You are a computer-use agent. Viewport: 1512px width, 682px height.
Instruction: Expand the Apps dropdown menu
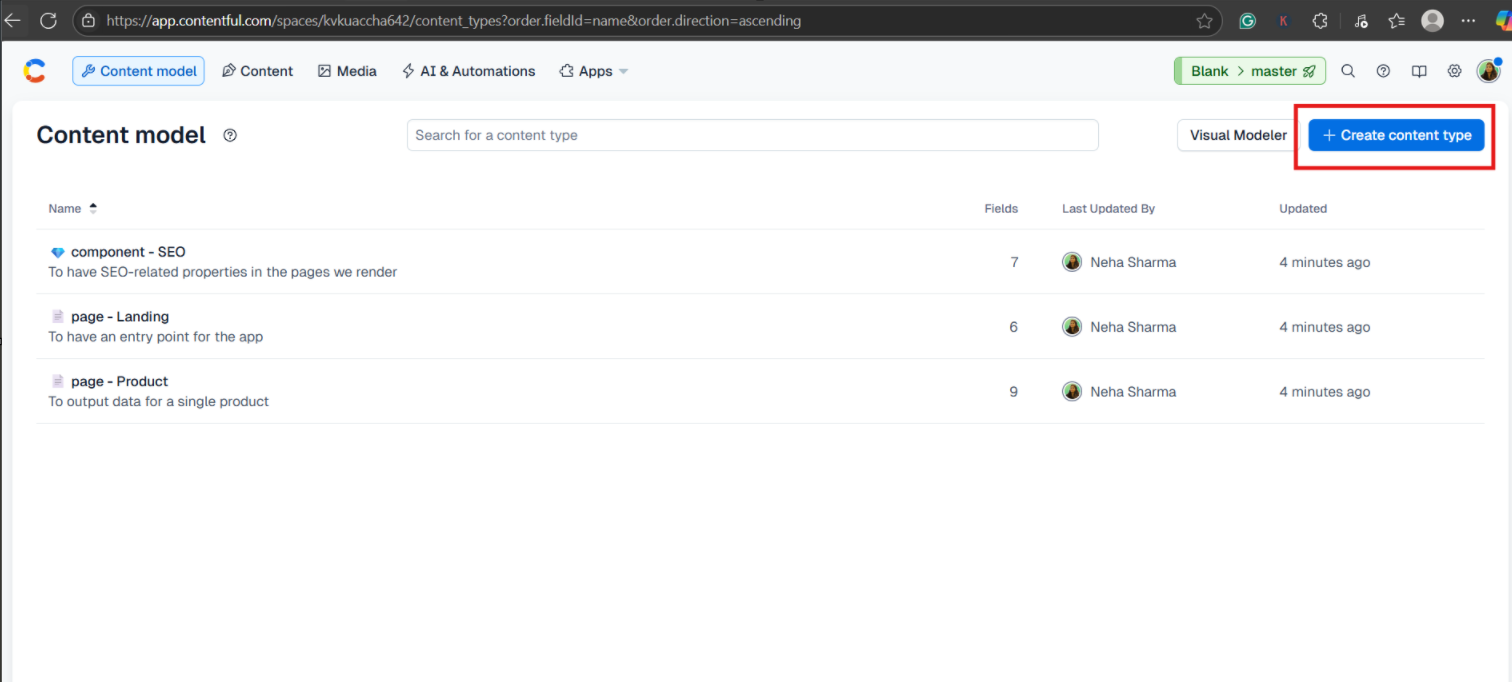[x=594, y=71]
